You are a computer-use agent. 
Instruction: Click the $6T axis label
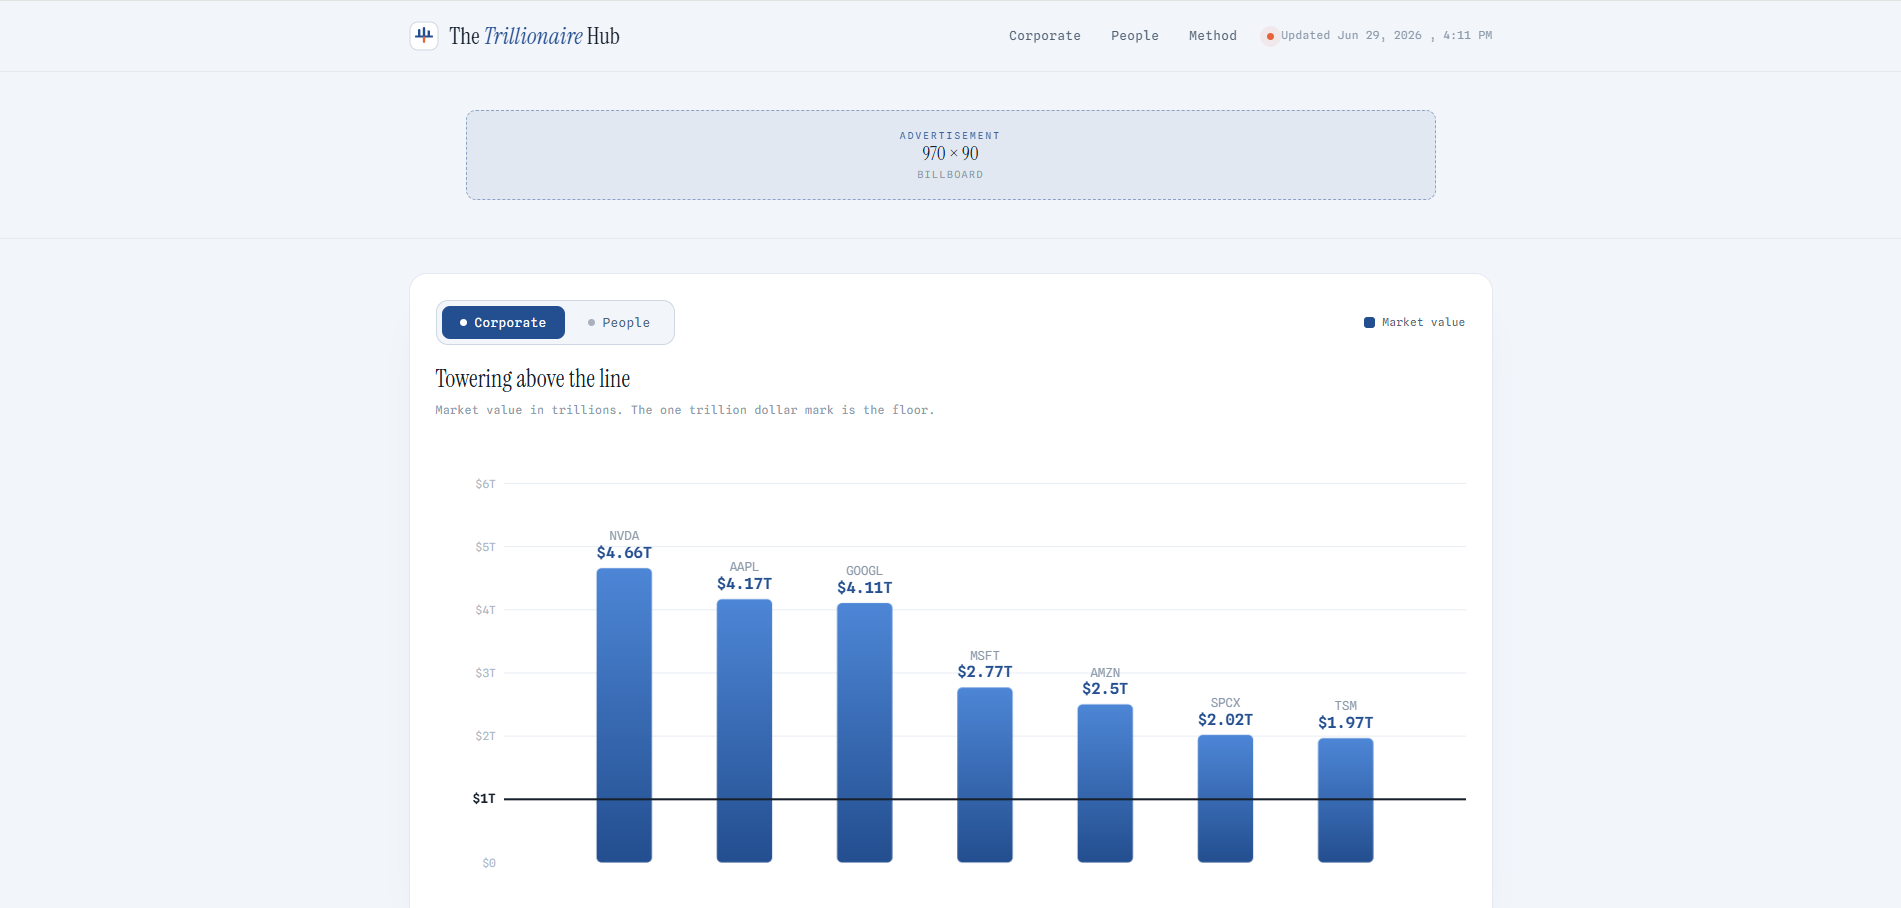485,484
